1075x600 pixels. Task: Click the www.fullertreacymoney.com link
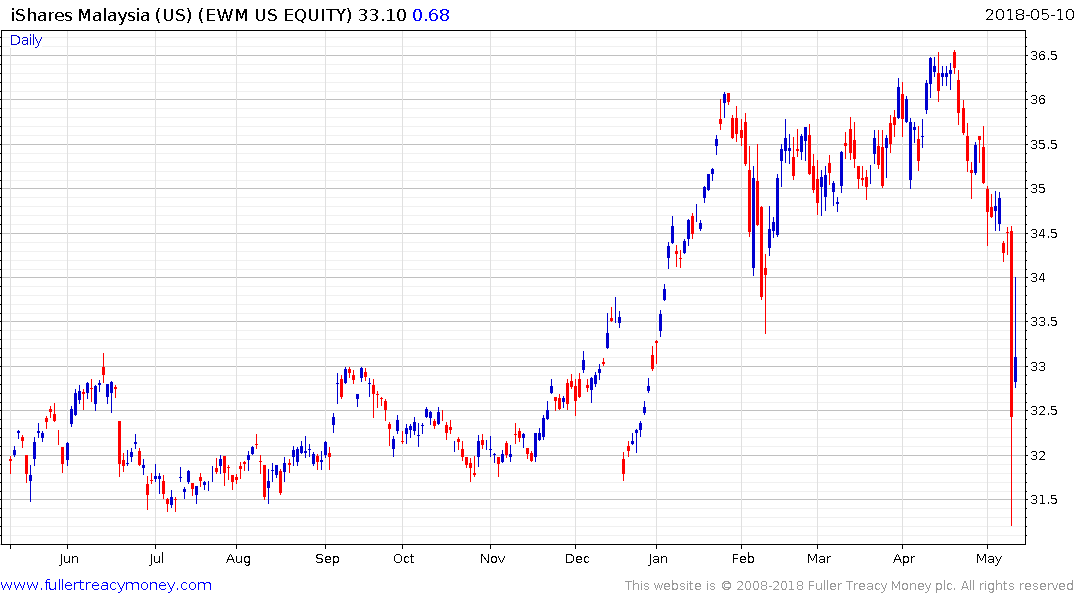[x=106, y=585]
